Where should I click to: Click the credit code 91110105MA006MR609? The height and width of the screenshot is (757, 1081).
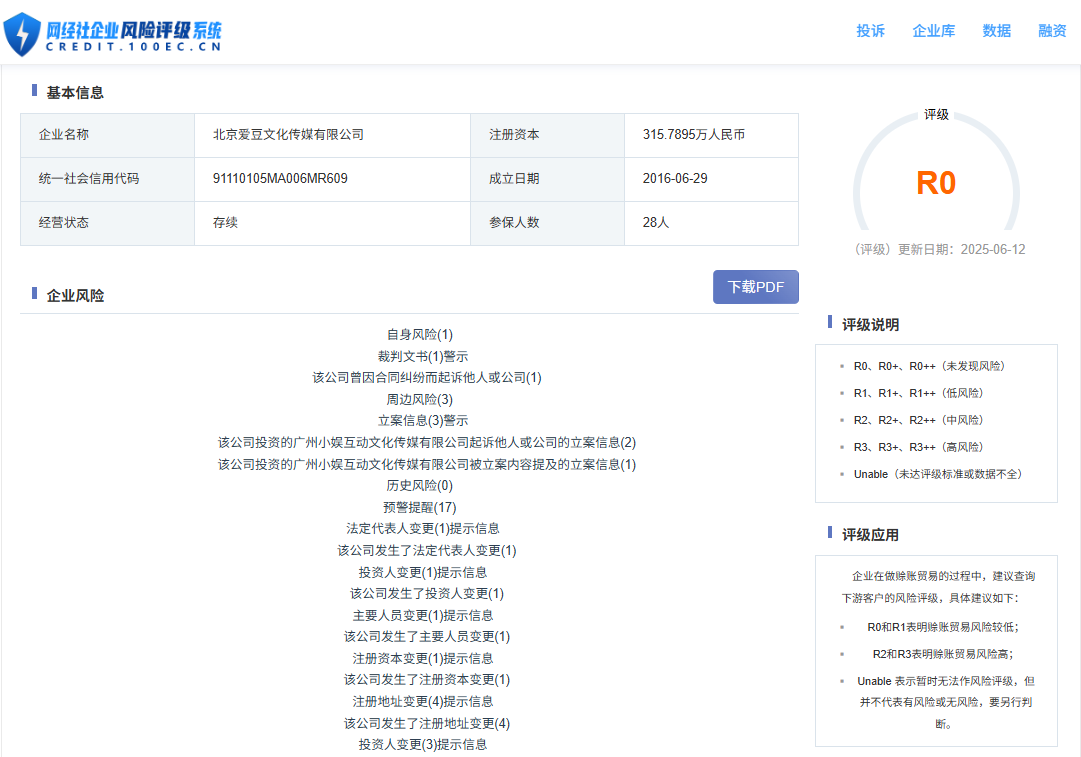pyautogui.click(x=280, y=179)
